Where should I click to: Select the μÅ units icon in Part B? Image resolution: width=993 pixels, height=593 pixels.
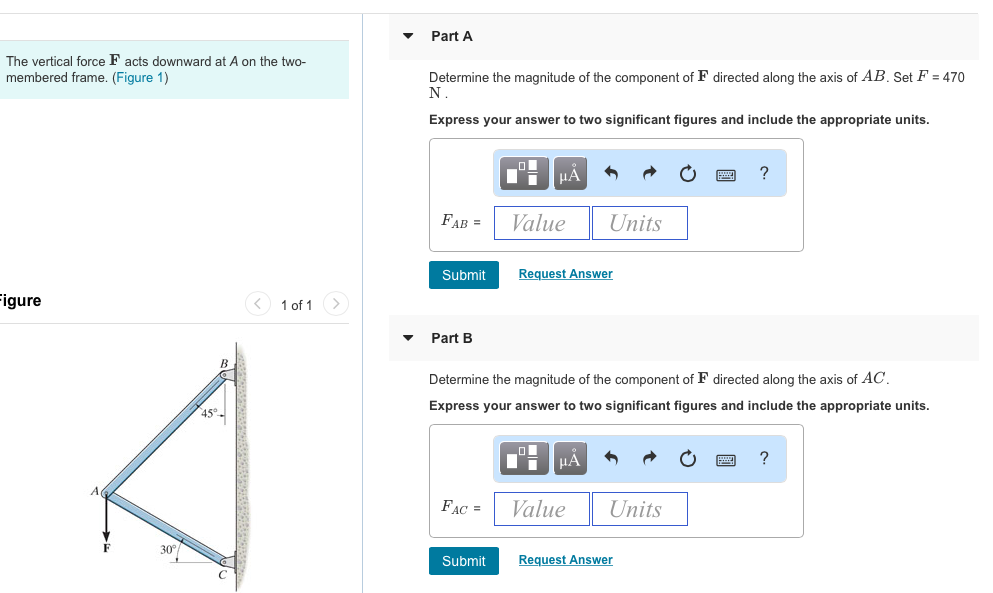[568, 458]
